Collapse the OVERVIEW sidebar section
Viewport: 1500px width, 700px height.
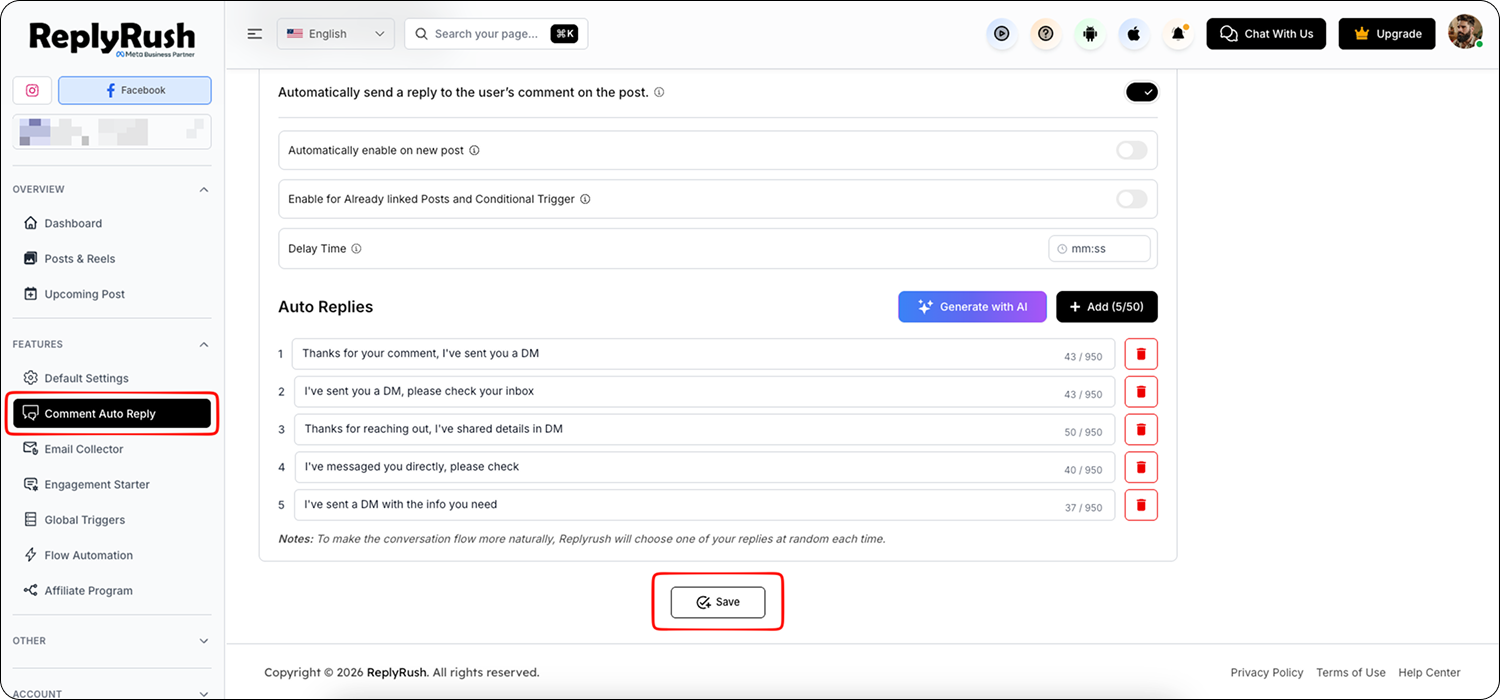tap(204, 189)
